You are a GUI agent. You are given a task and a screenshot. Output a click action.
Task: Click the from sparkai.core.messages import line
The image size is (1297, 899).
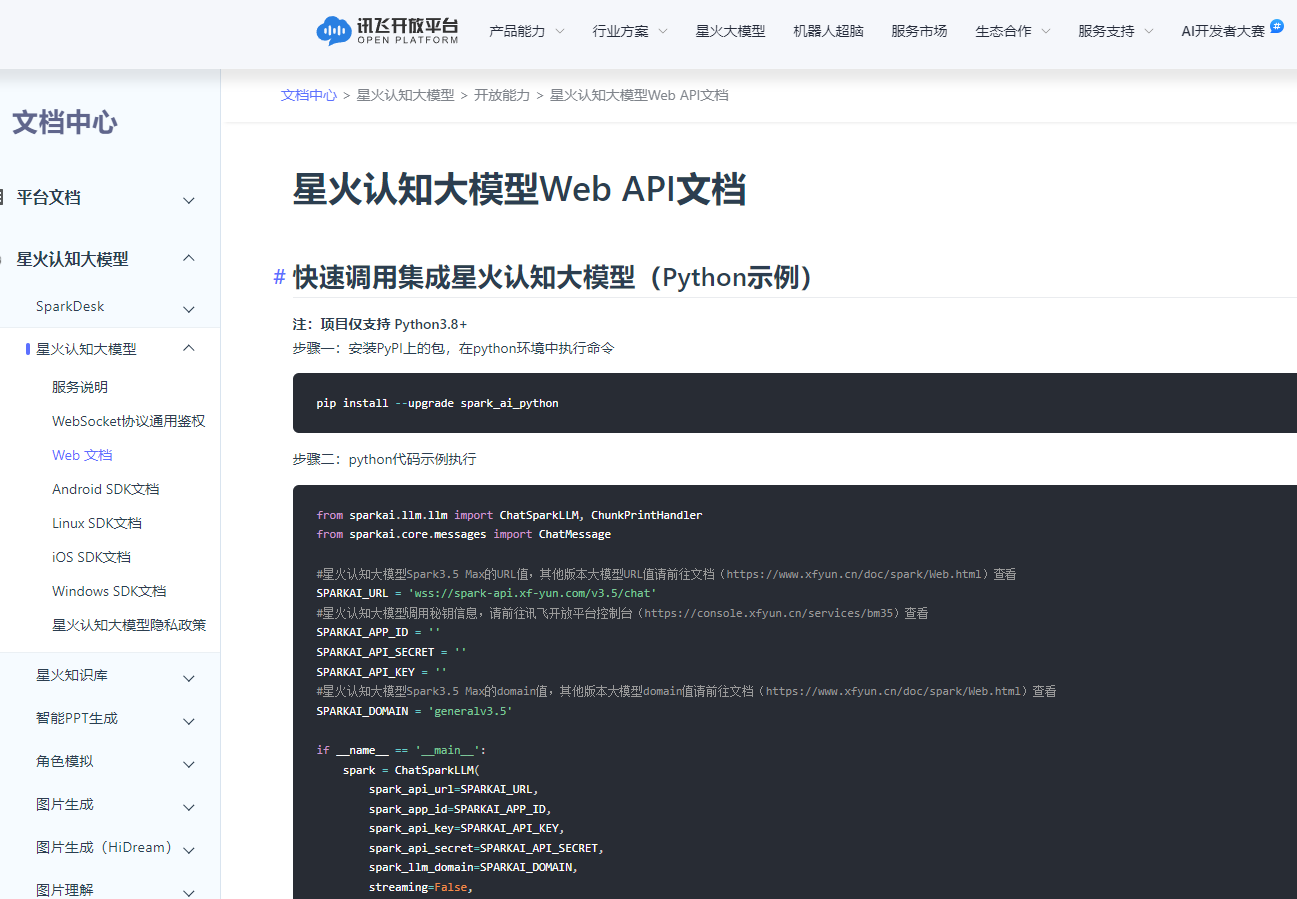click(x=463, y=535)
